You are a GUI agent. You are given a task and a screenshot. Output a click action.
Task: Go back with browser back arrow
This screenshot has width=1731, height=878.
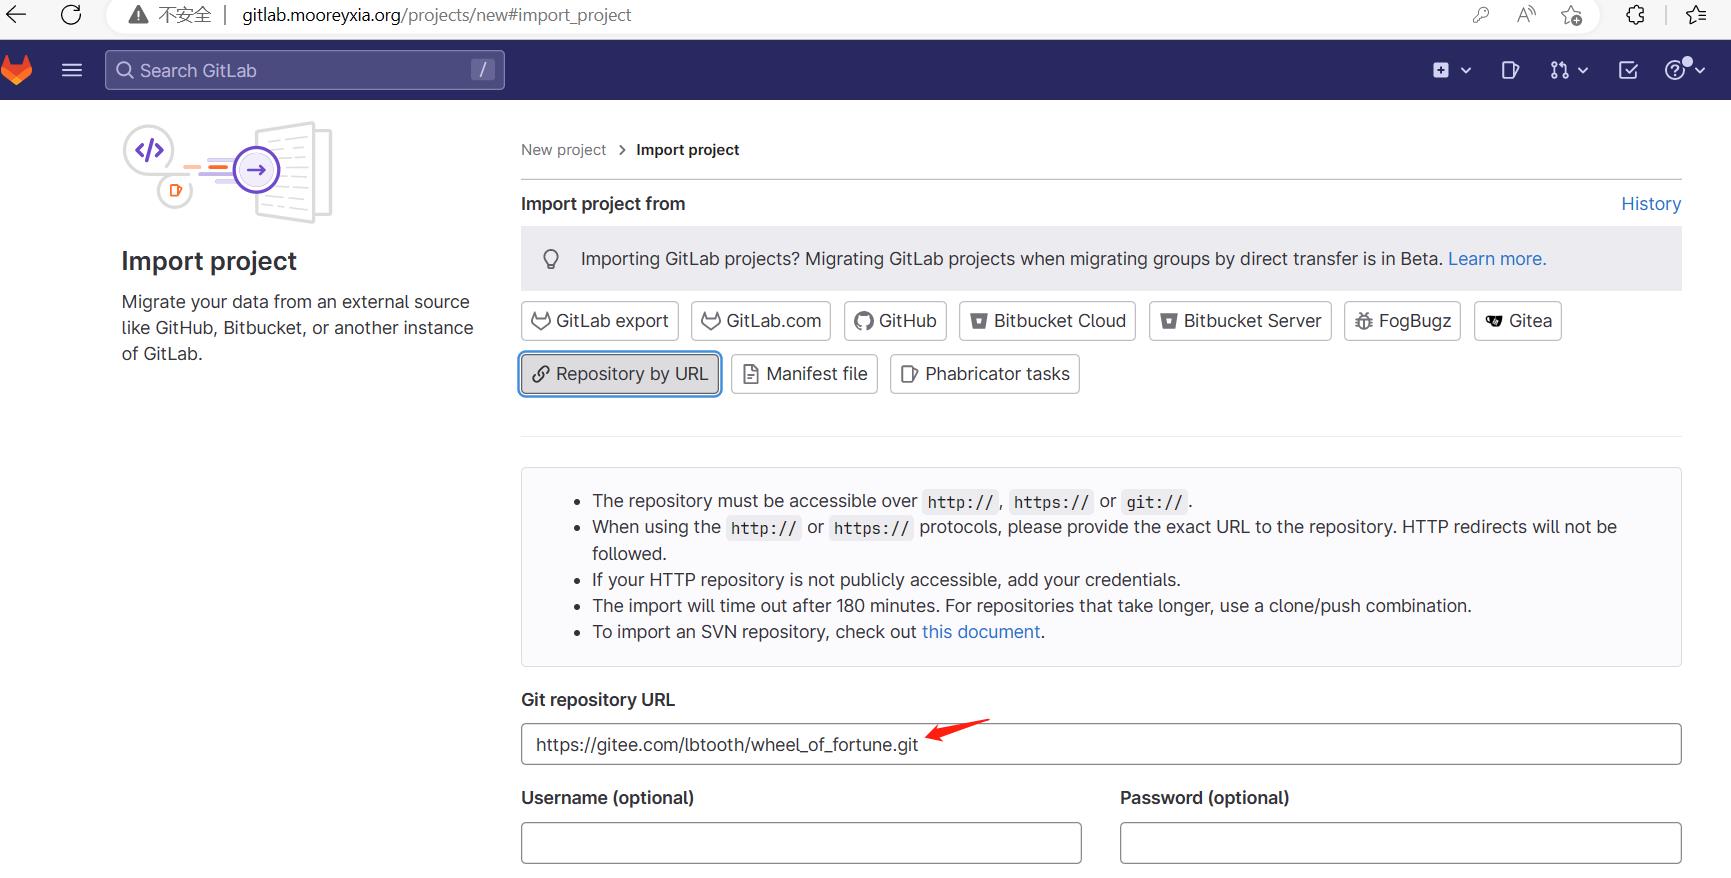[17, 15]
